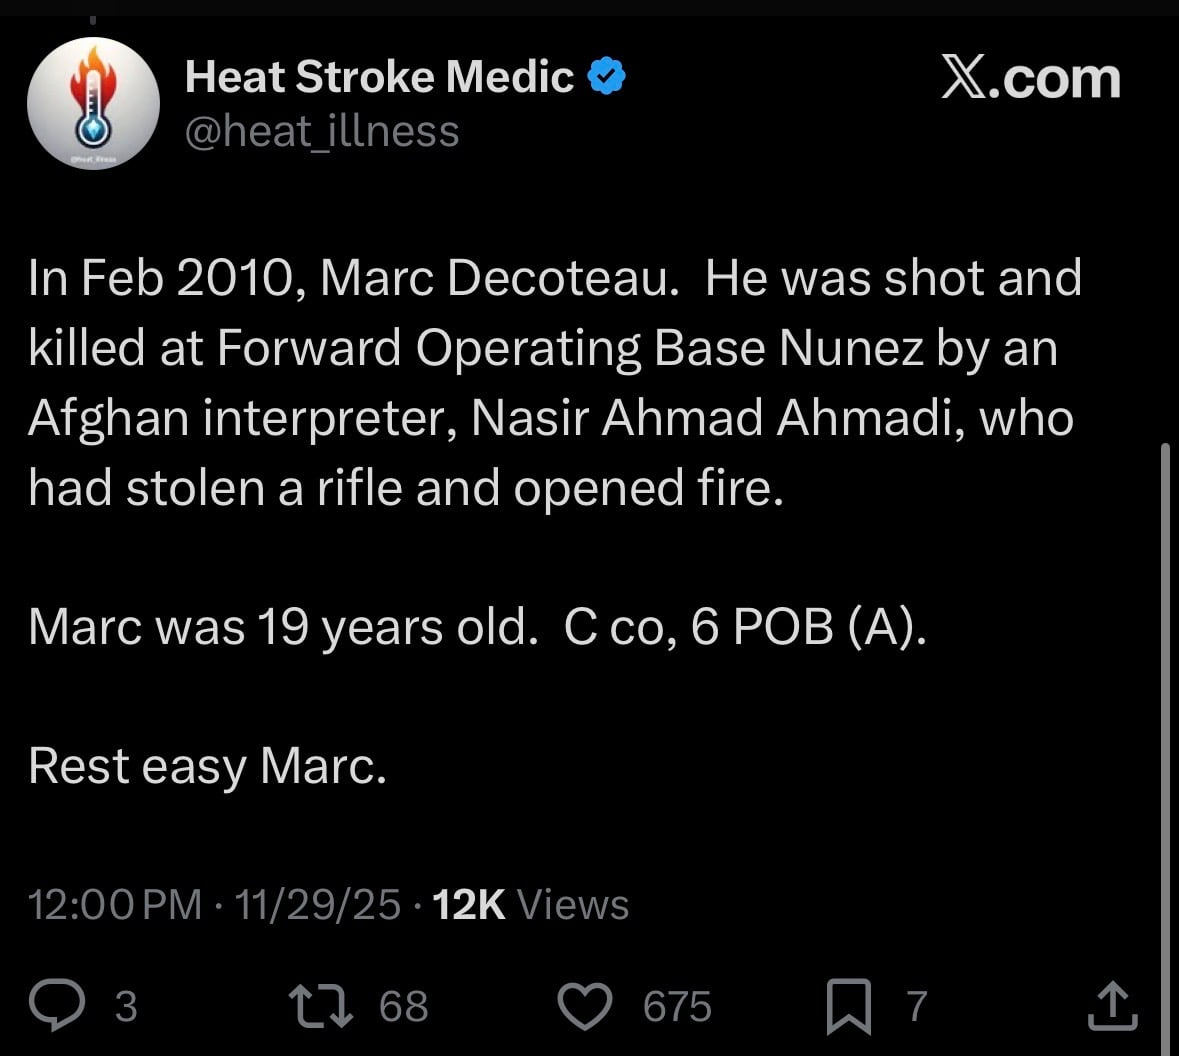Click the repost arrows icon
The image size is (1179, 1056).
tap(320, 1005)
